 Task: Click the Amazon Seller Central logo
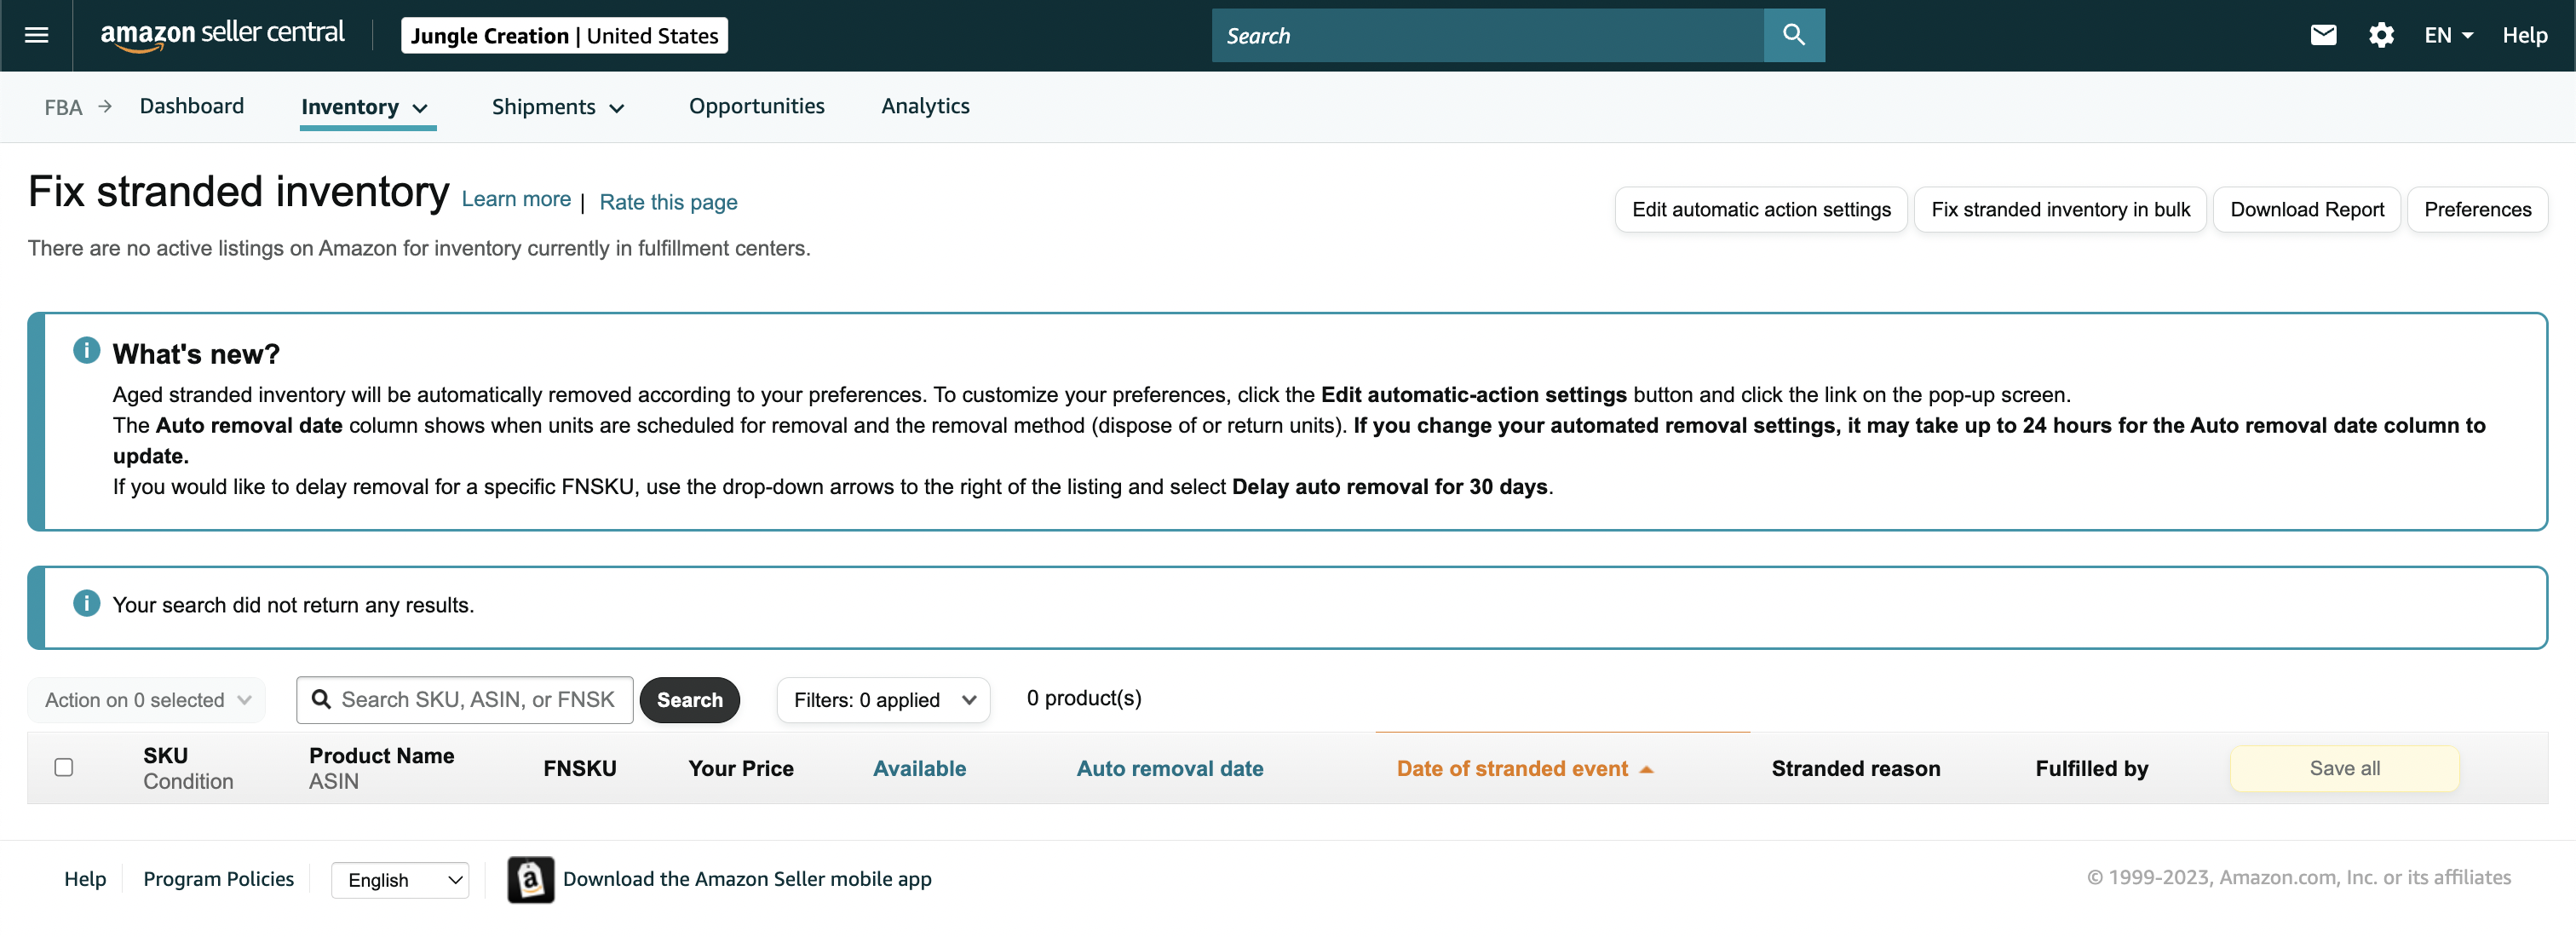[x=222, y=34]
